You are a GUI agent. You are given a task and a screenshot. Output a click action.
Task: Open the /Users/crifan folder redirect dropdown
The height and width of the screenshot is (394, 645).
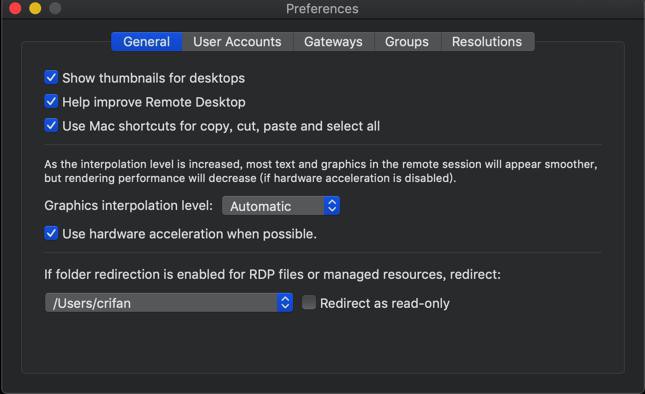[x=169, y=303]
